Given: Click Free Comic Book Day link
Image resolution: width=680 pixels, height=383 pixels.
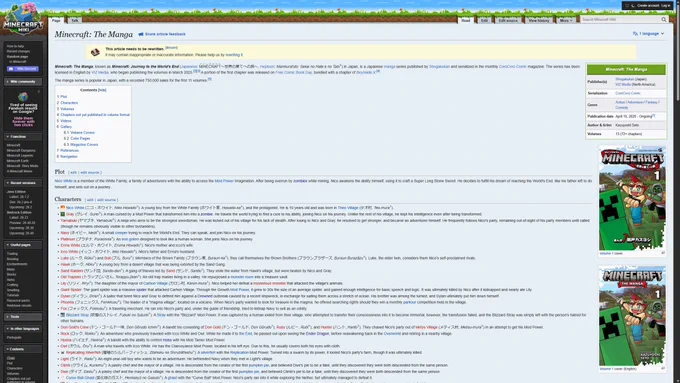Looking at the screenshot, I should (294, 72).
